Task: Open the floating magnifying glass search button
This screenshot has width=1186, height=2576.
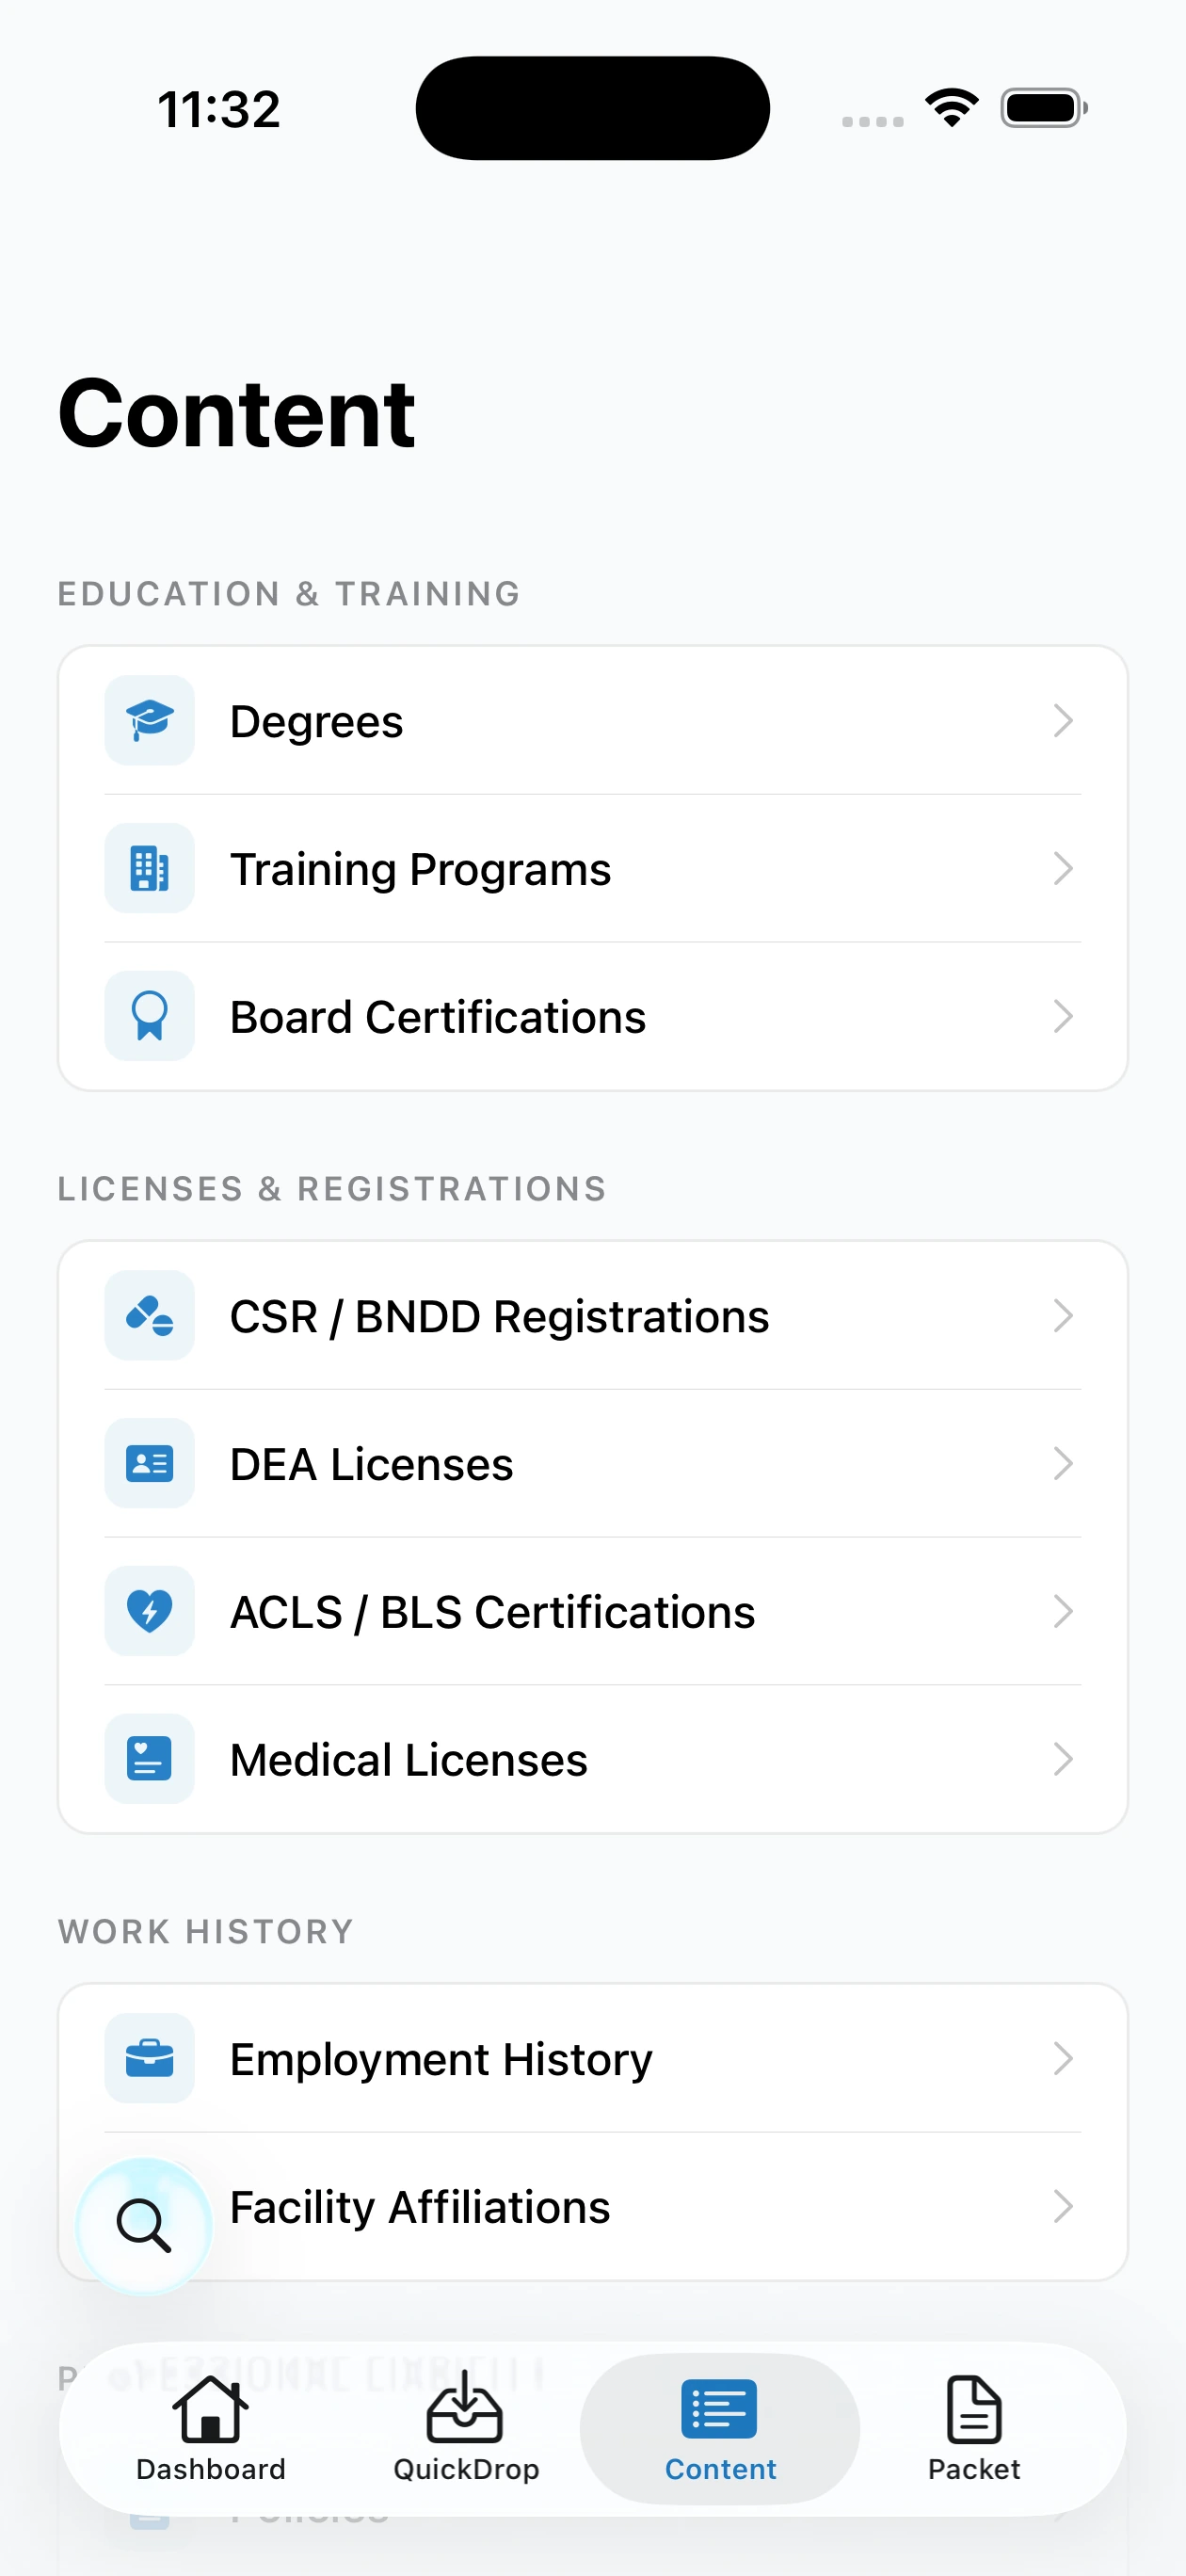Action: click(144, 2225)
